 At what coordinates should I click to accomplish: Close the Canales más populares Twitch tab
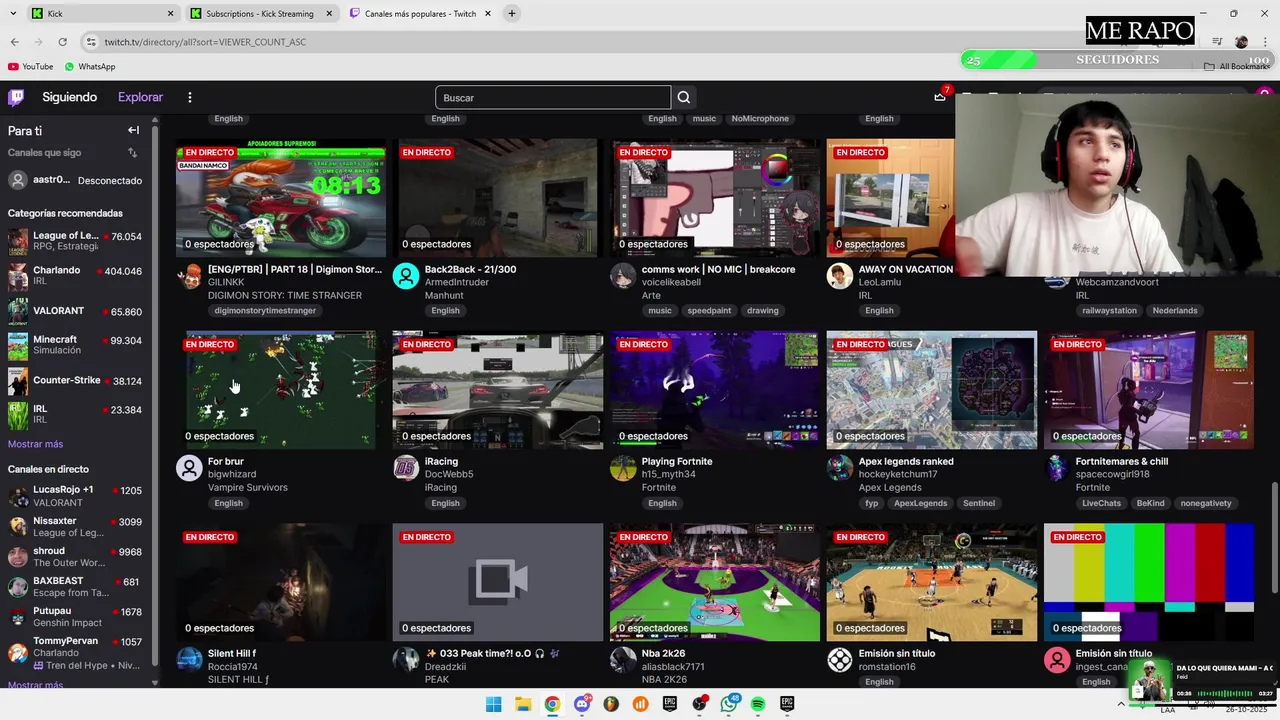[487, 14]
